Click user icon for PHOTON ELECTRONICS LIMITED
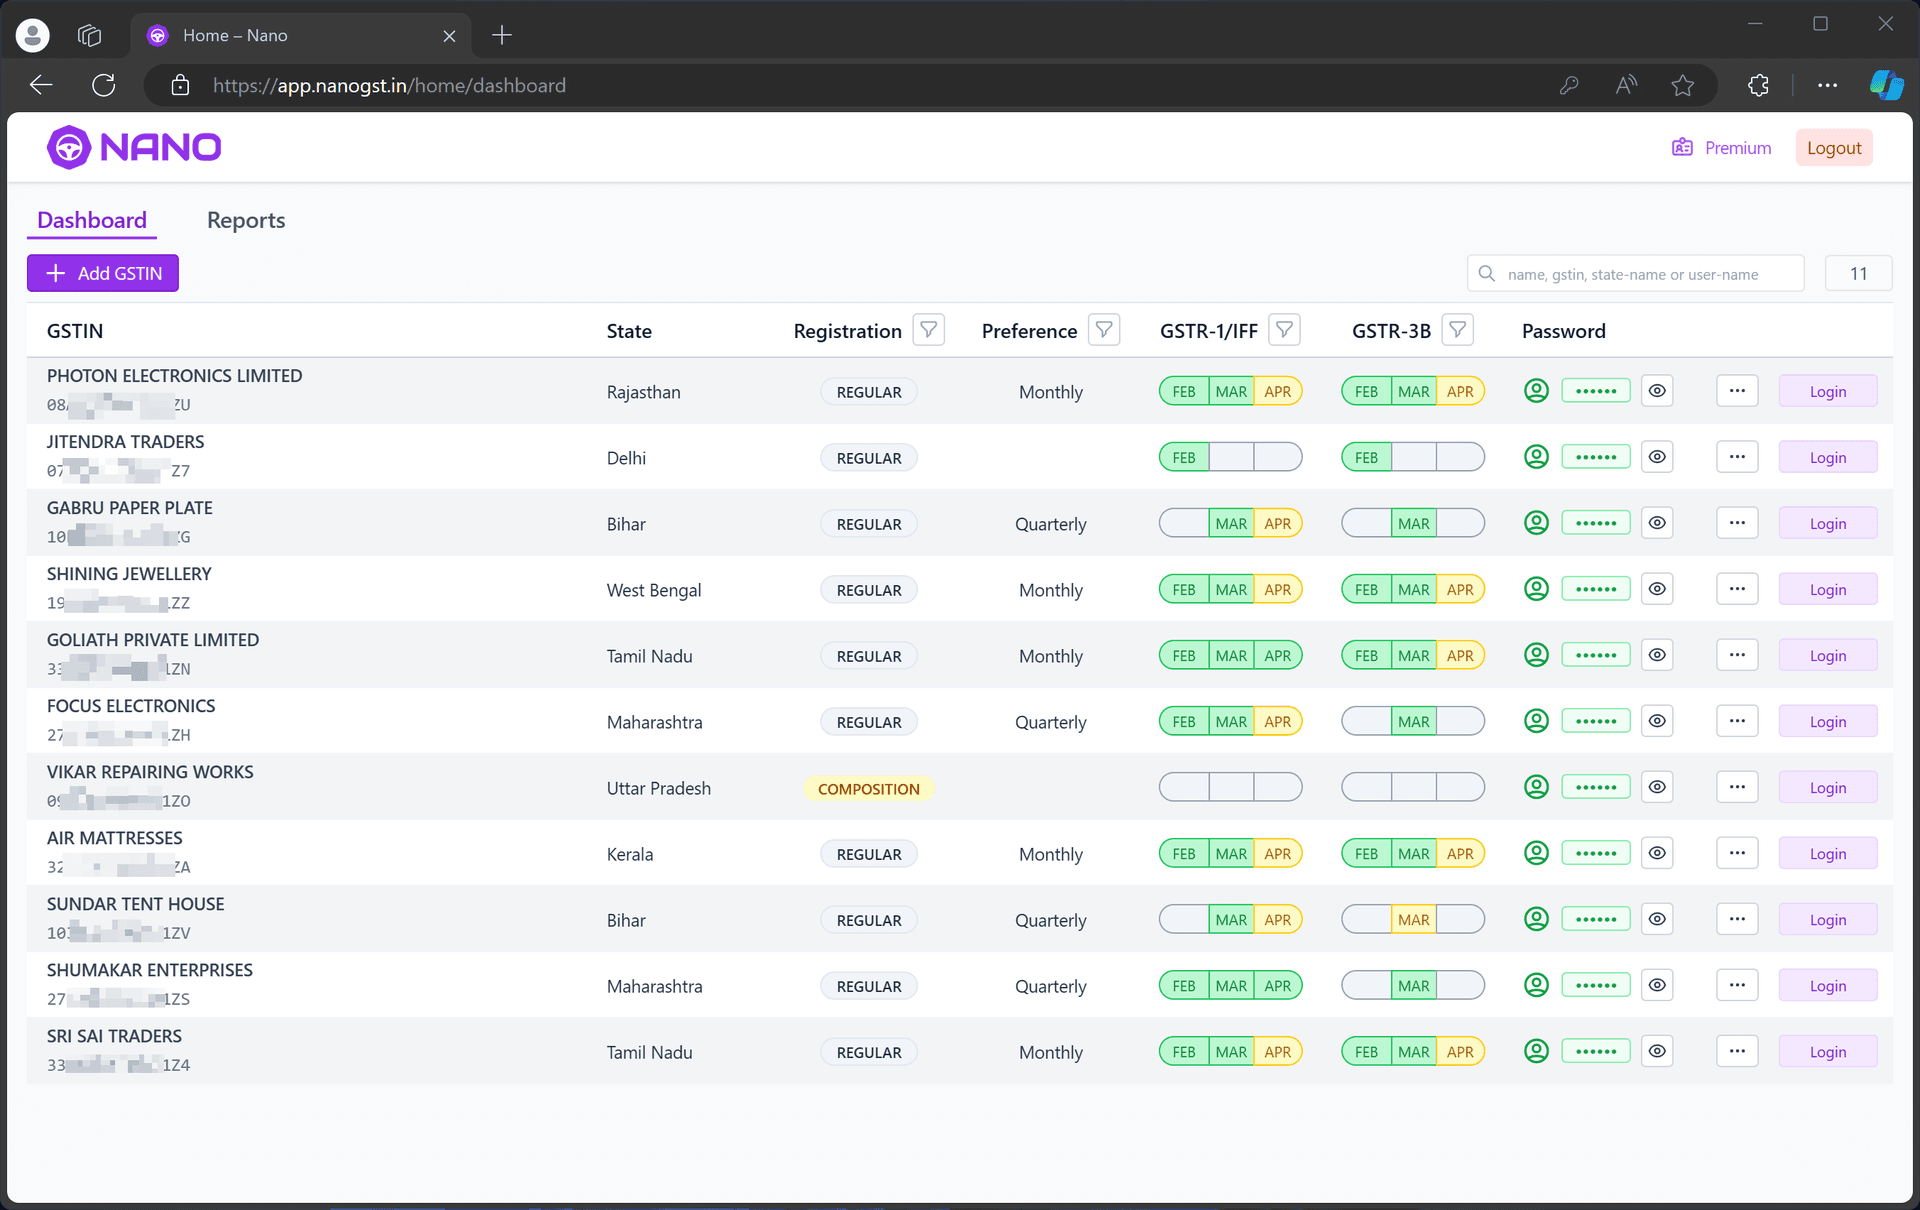 click(x=1536, y=391)
